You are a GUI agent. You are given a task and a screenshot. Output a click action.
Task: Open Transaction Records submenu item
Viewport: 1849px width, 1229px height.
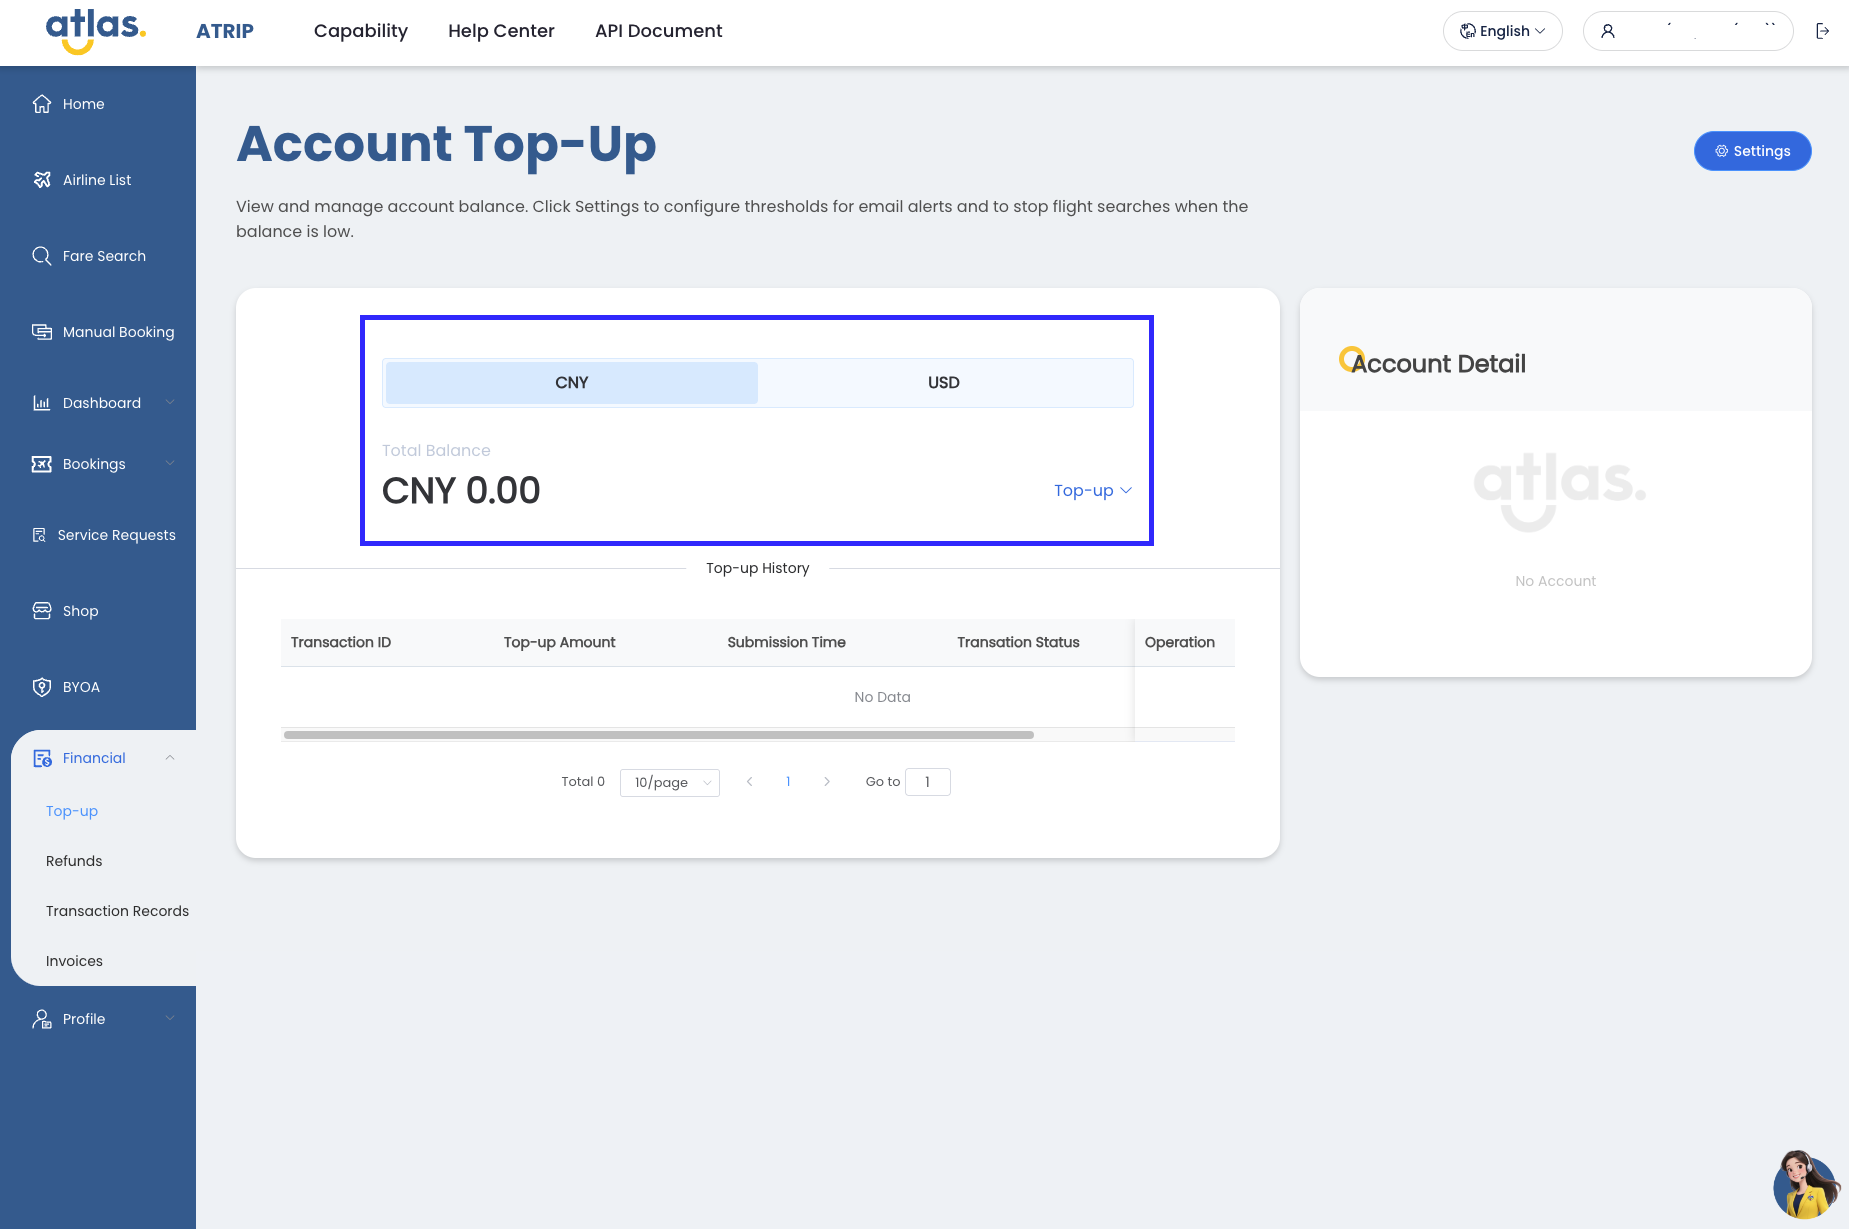click(117, 911)
